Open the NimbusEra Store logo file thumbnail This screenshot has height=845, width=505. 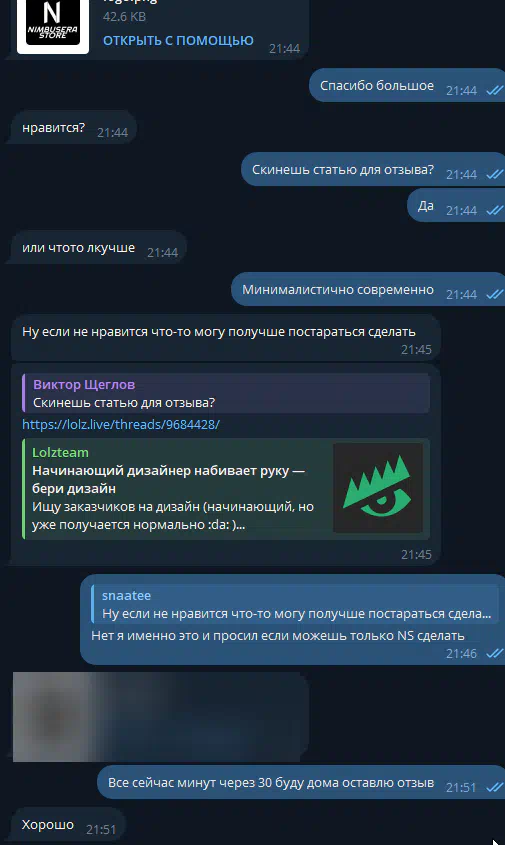[x=53, y=26]
